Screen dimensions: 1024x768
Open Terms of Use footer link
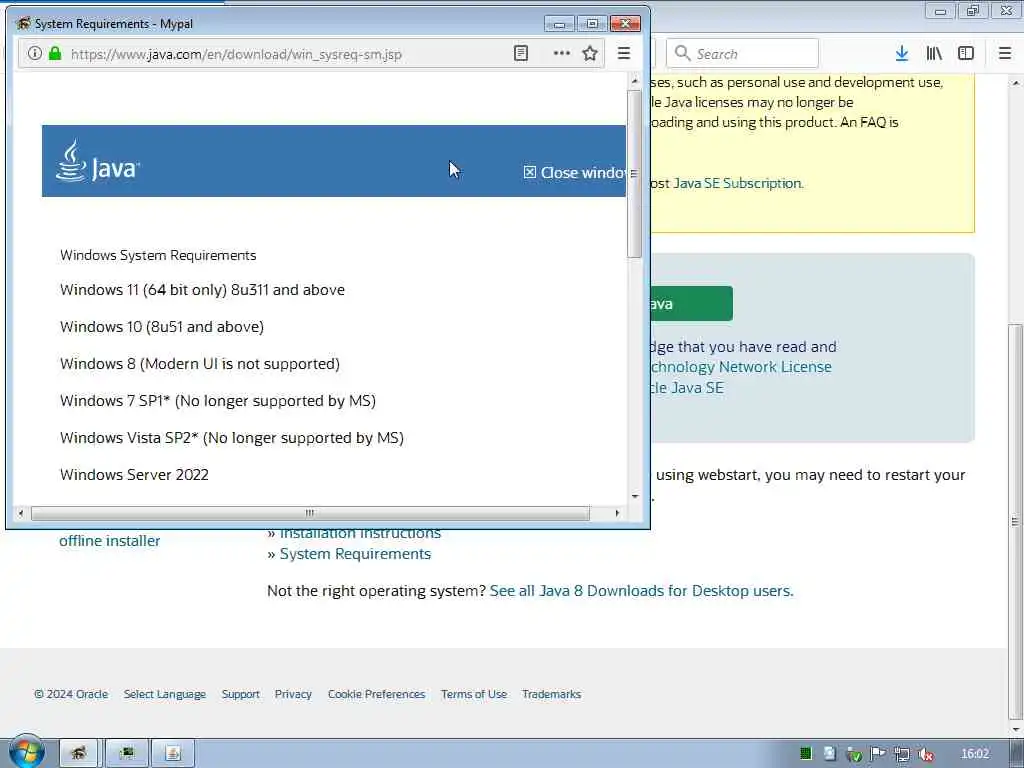(473, 694)
